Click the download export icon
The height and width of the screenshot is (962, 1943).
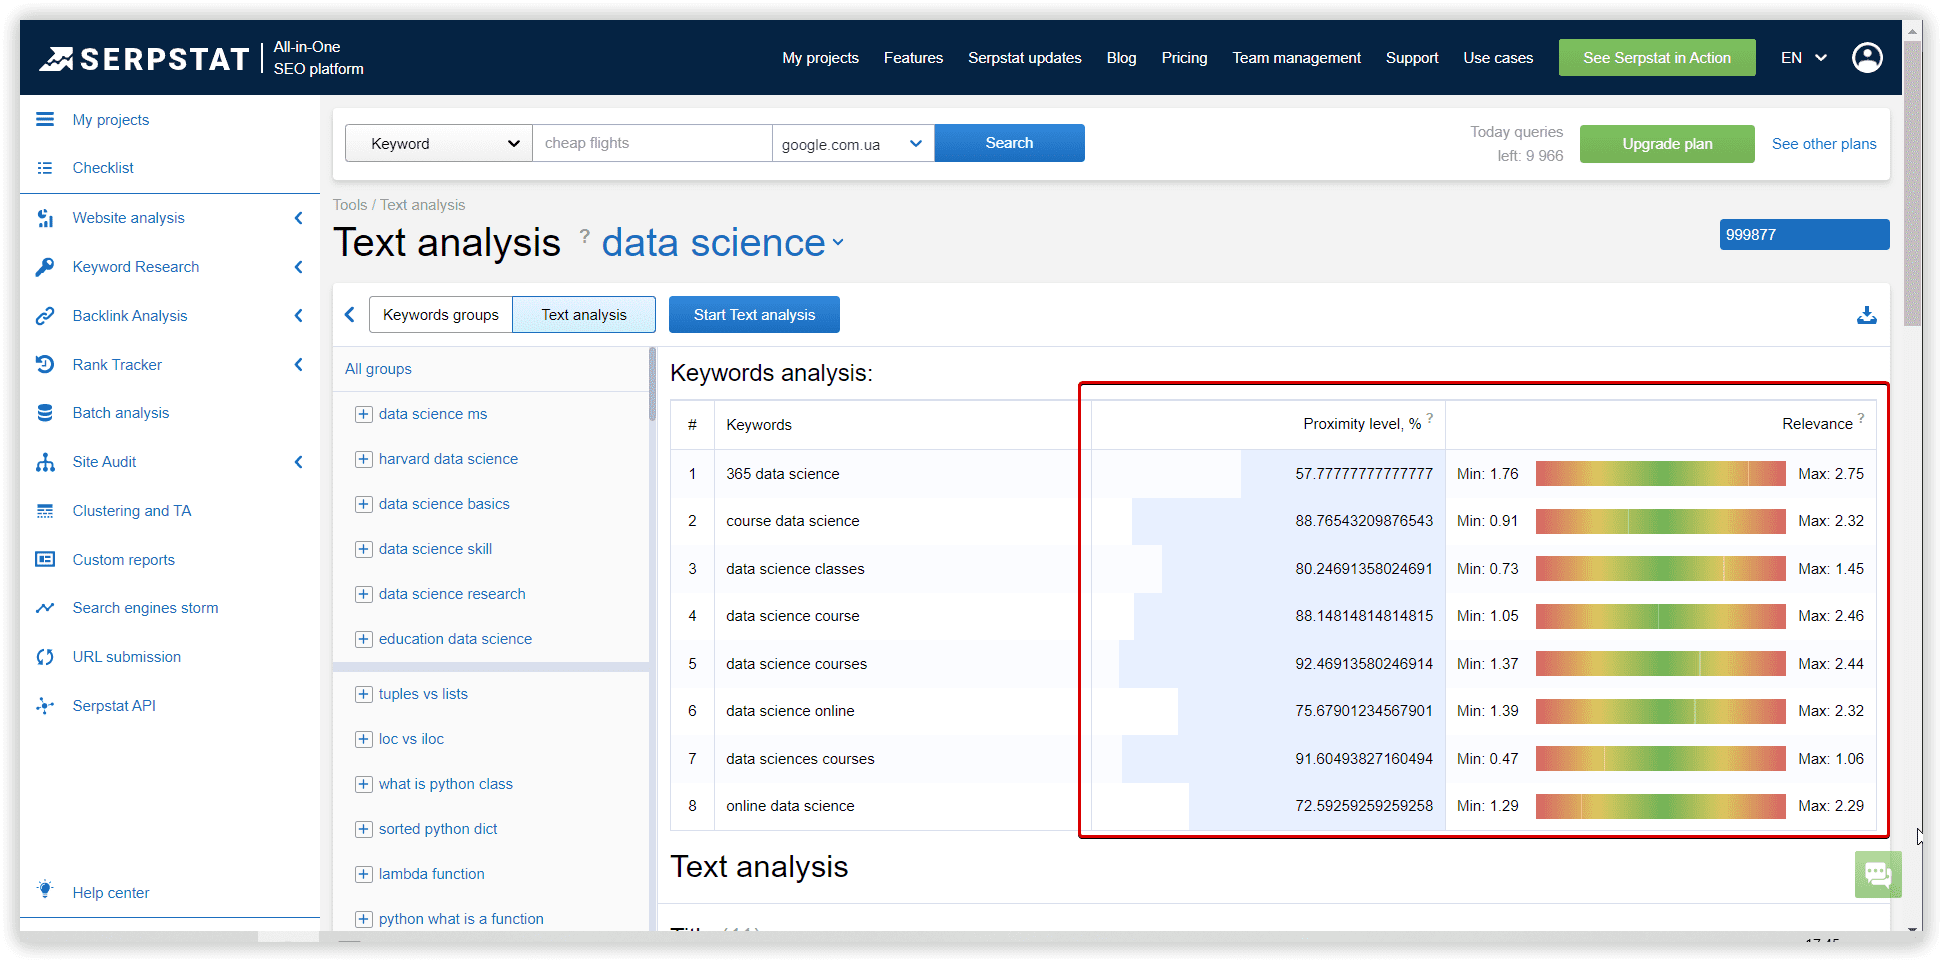coord(1866,315)
